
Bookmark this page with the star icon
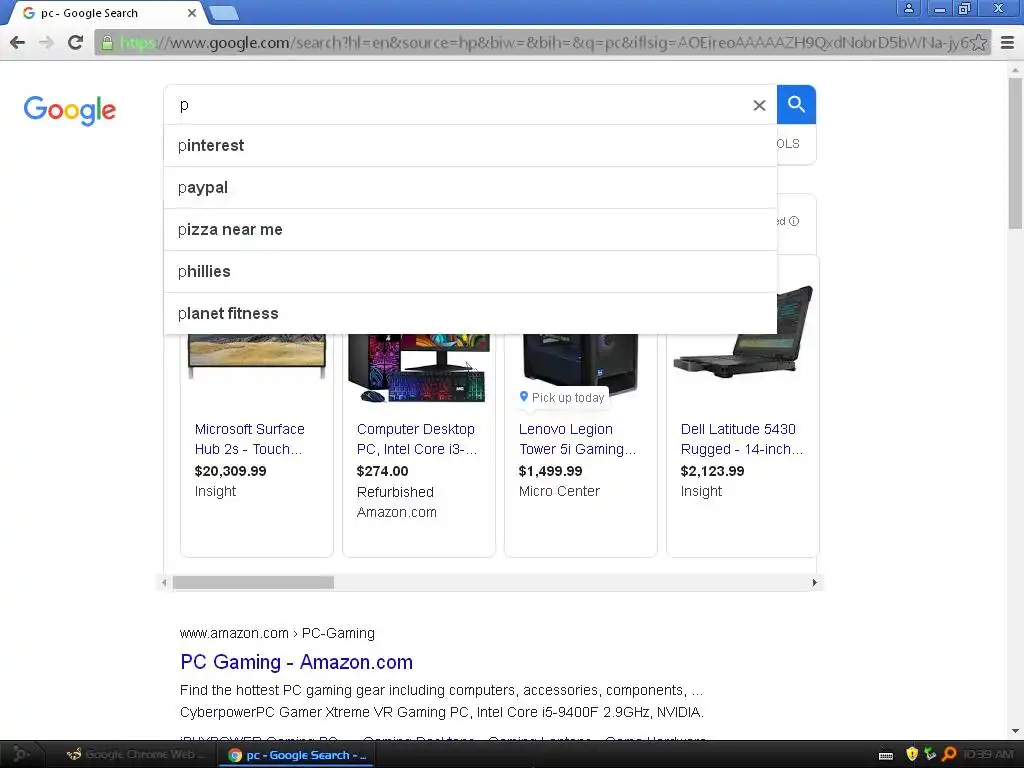click(978, 42)
